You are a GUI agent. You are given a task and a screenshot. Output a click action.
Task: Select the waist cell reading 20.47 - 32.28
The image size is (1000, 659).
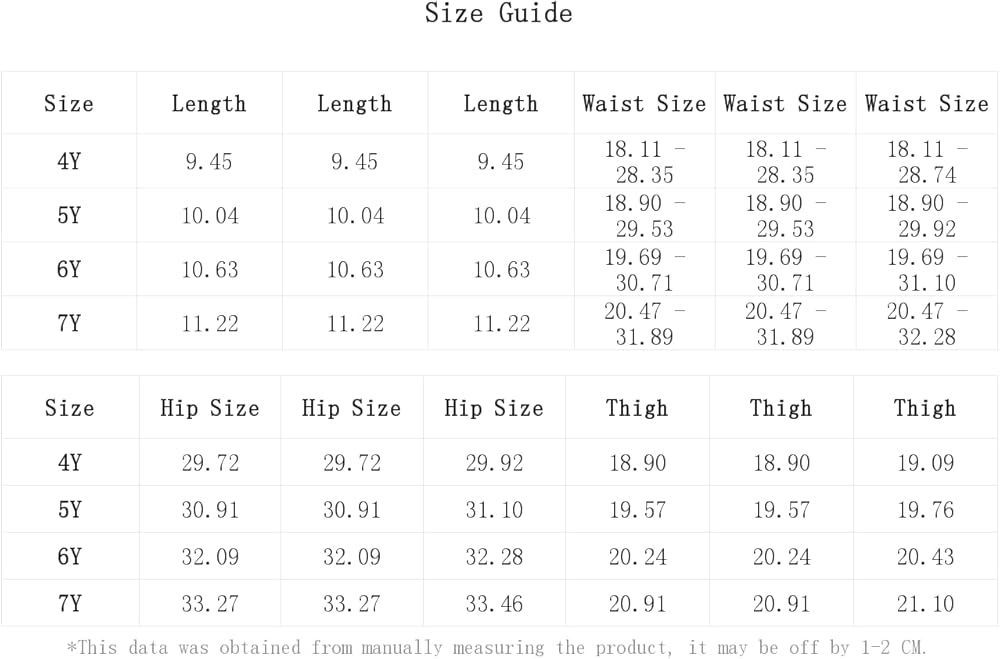[927, 324]
